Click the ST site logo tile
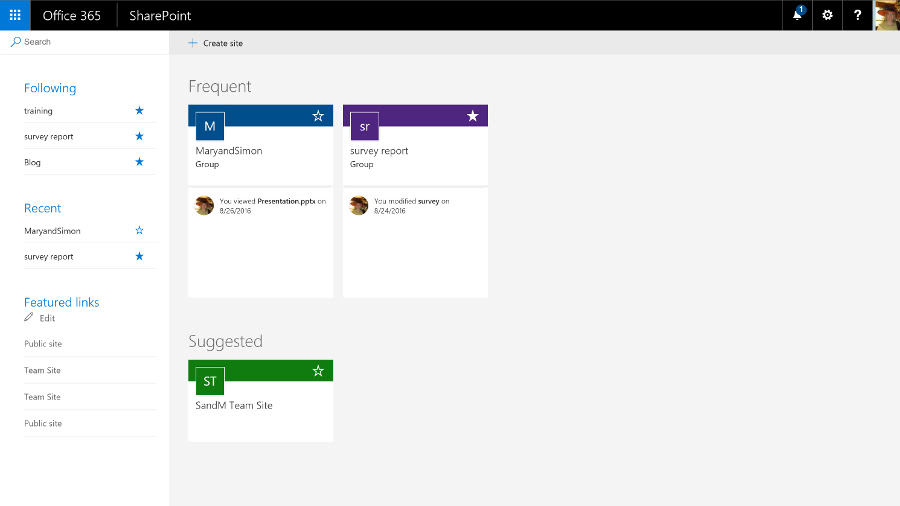Image resolution: width=900 pixels, height=506 pixels. point(210,381)
